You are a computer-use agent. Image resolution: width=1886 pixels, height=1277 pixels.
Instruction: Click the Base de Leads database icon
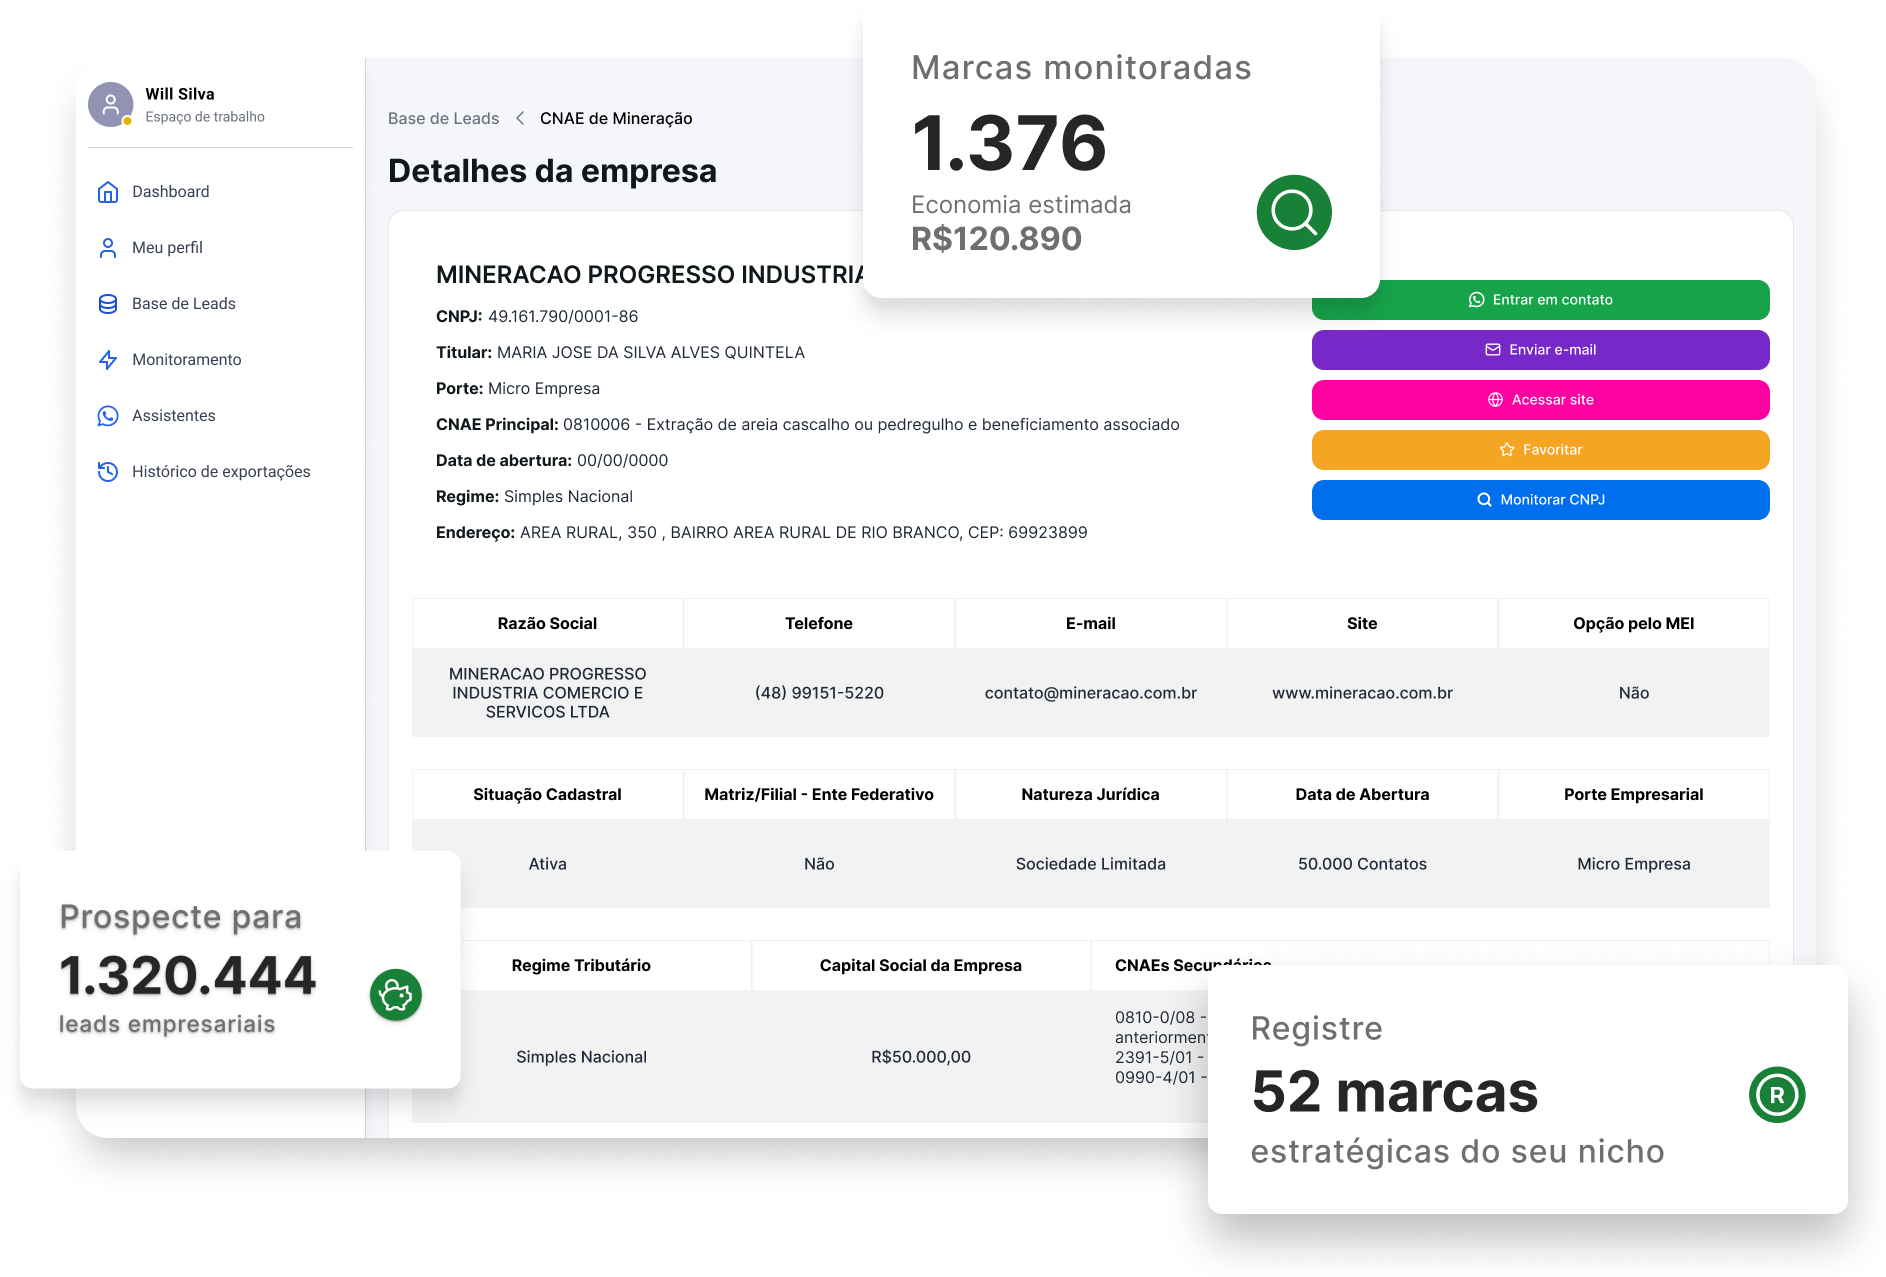(x=108, y=304)
